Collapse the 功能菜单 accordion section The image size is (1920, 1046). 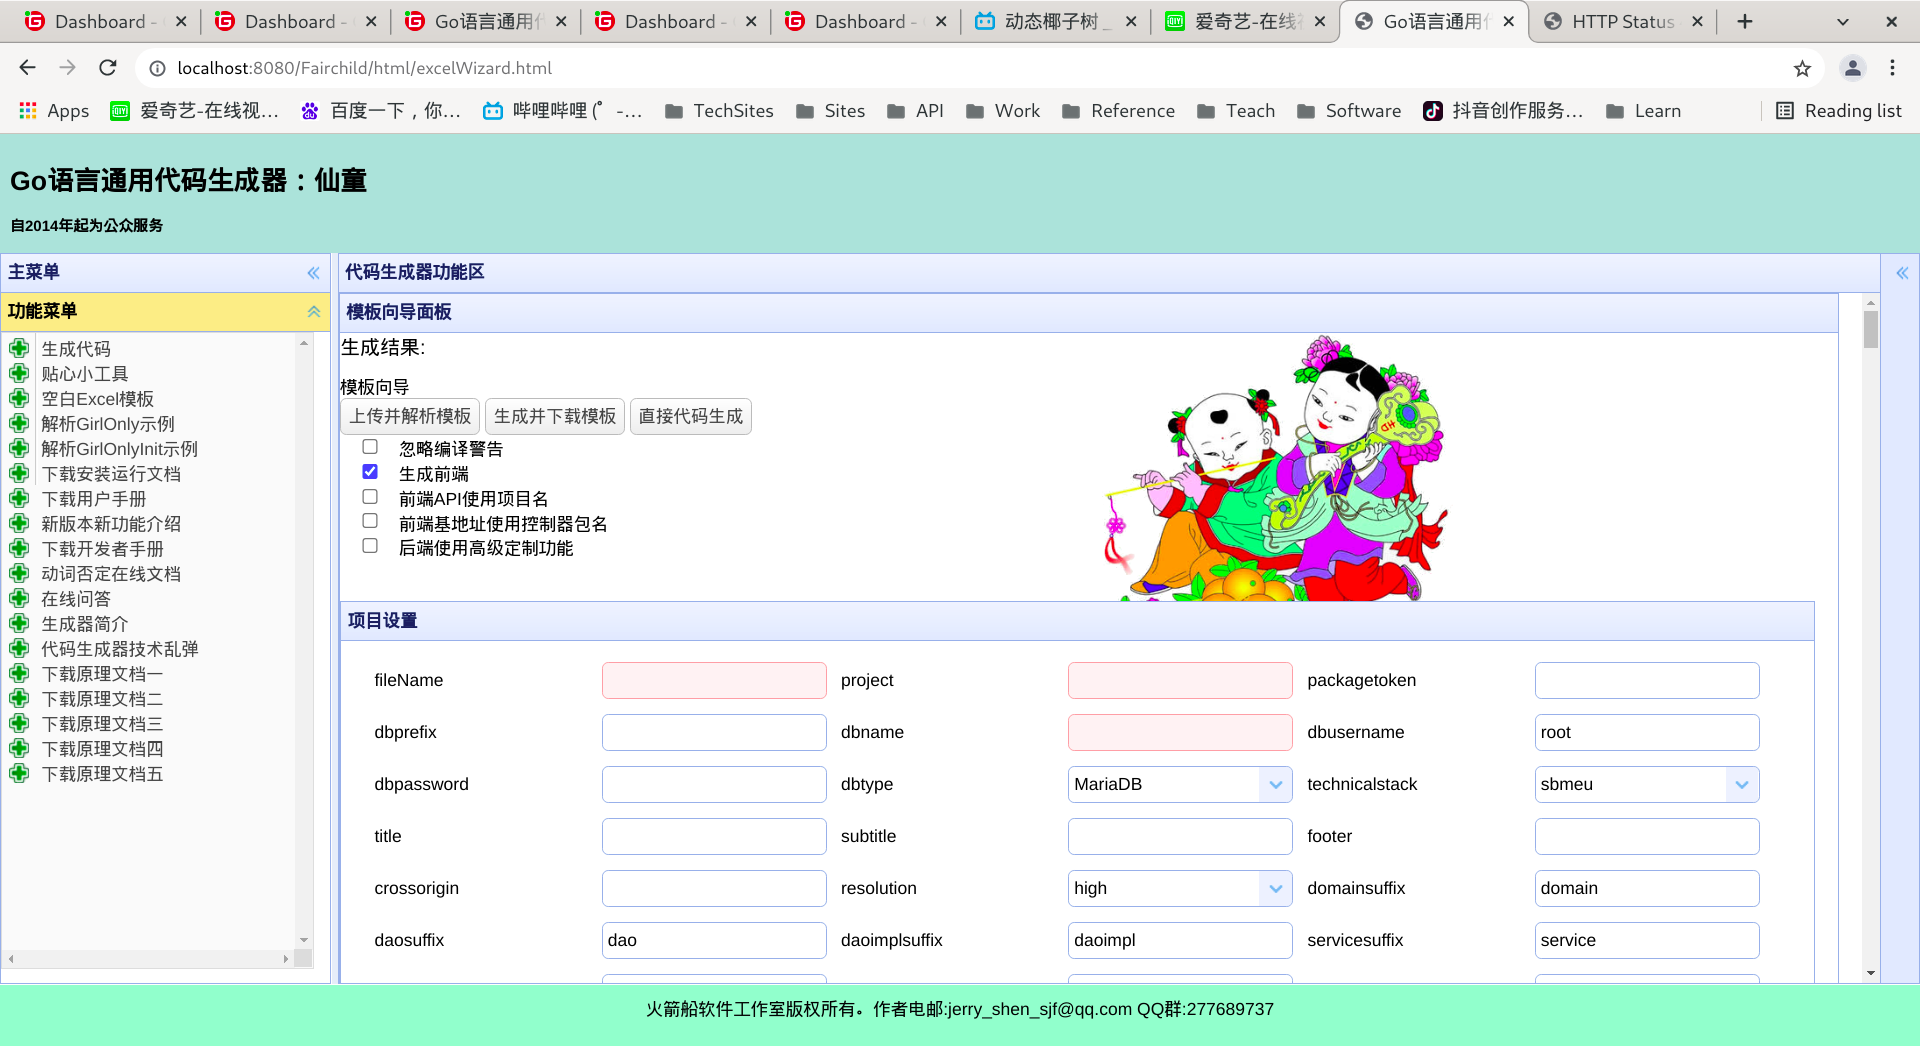pyautogui.click(x=314, y=311)
